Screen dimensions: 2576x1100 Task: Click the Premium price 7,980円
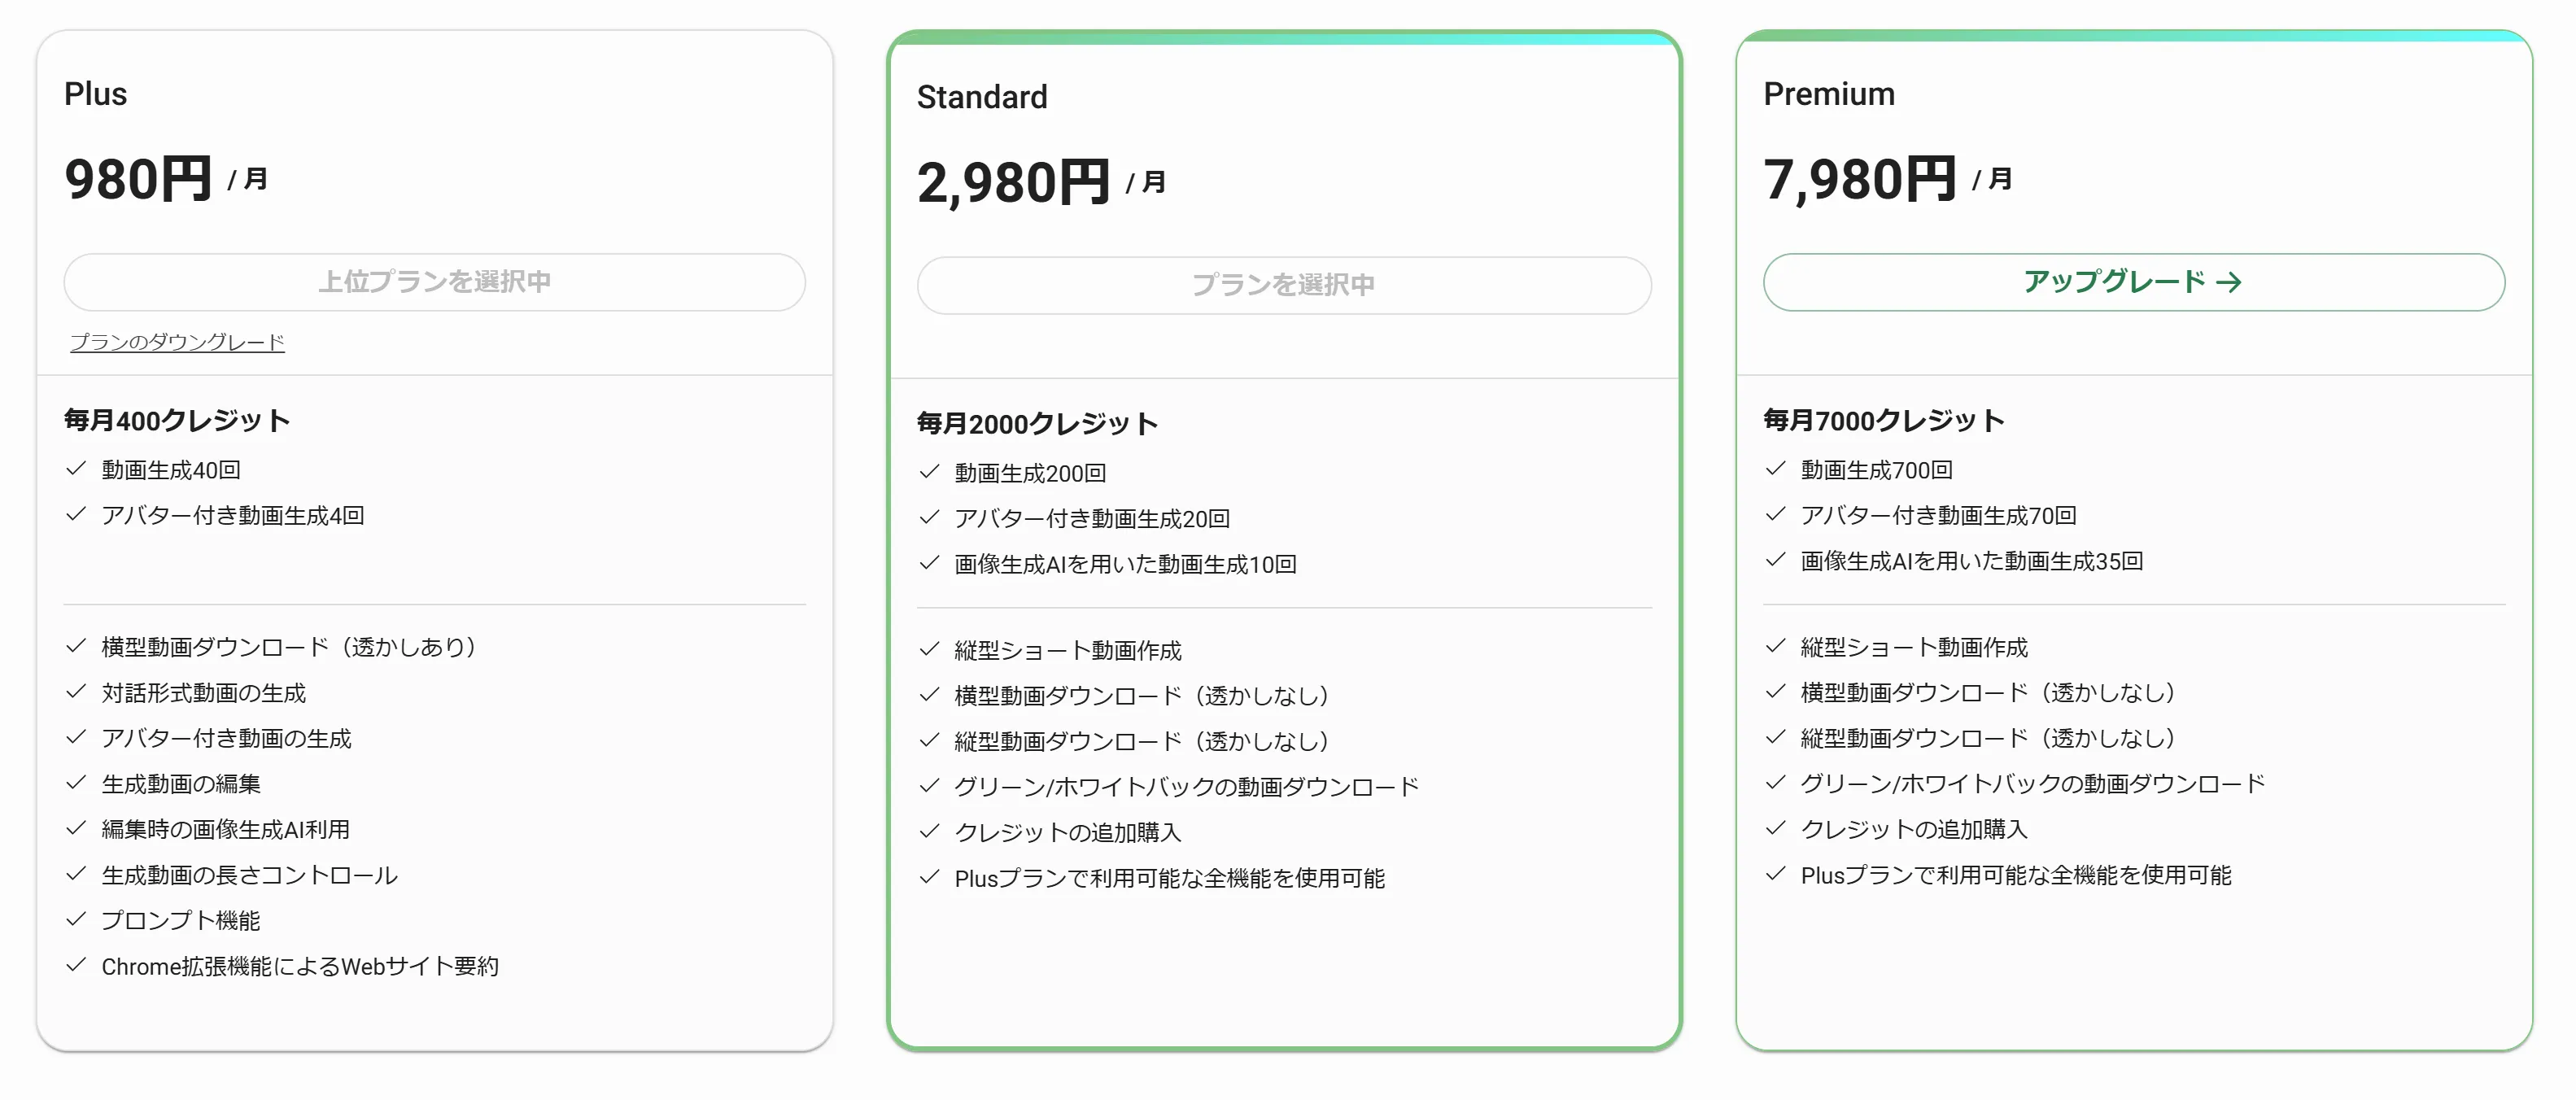tap(1860, 181)
